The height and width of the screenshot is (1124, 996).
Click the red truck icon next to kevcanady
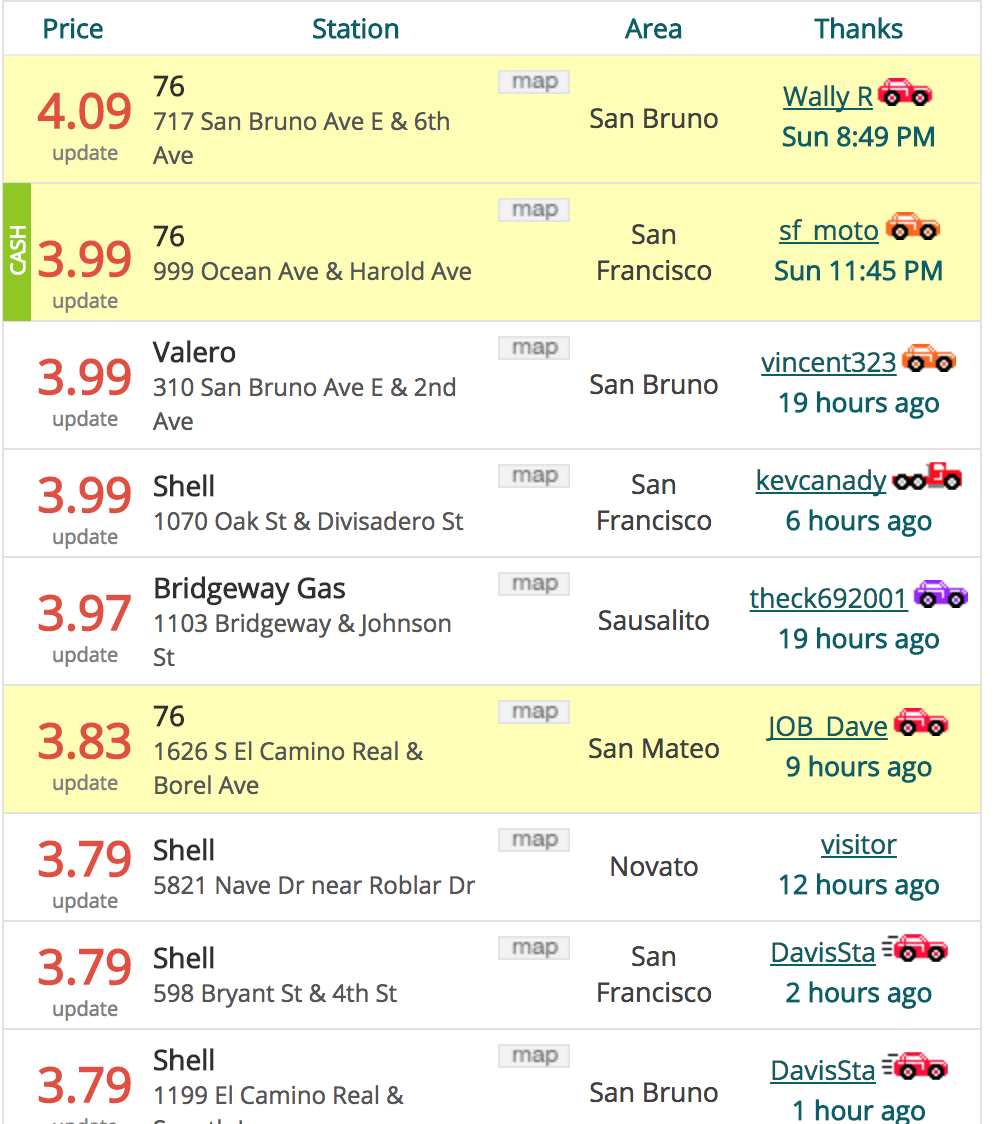coord(927,477)
